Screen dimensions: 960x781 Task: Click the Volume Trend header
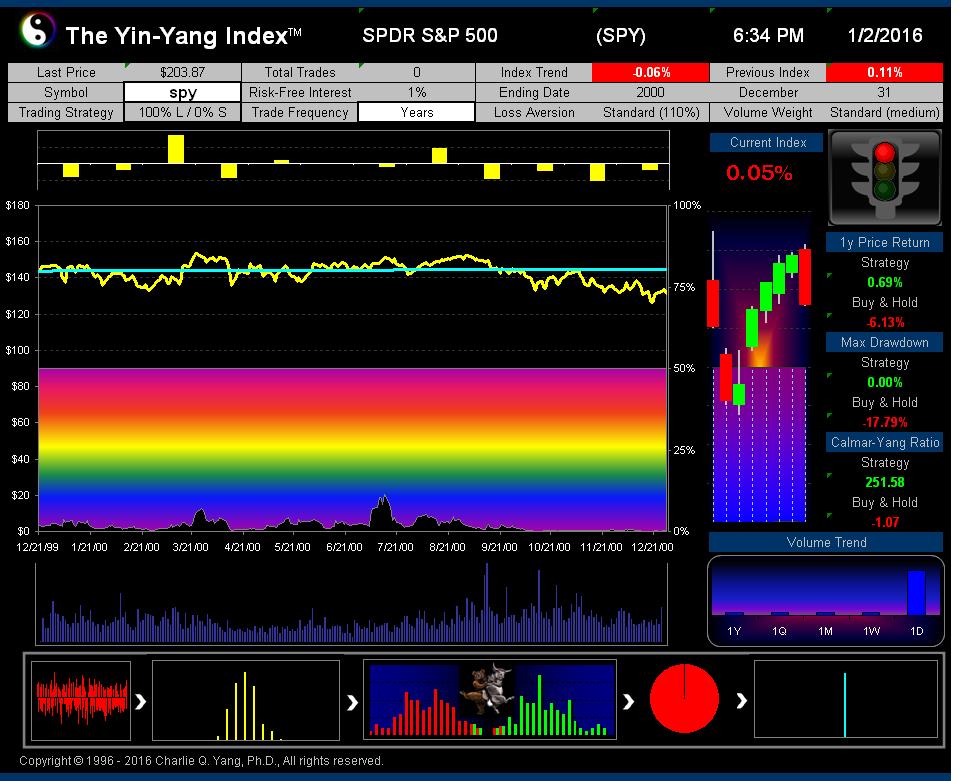(x=826, y=542)
